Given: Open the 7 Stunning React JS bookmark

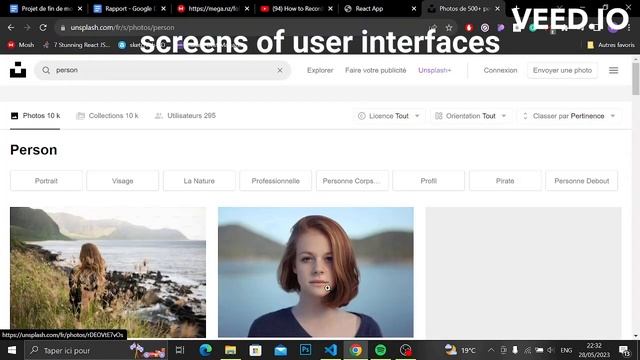Looking at the screenshot, I should click(77, 45).
